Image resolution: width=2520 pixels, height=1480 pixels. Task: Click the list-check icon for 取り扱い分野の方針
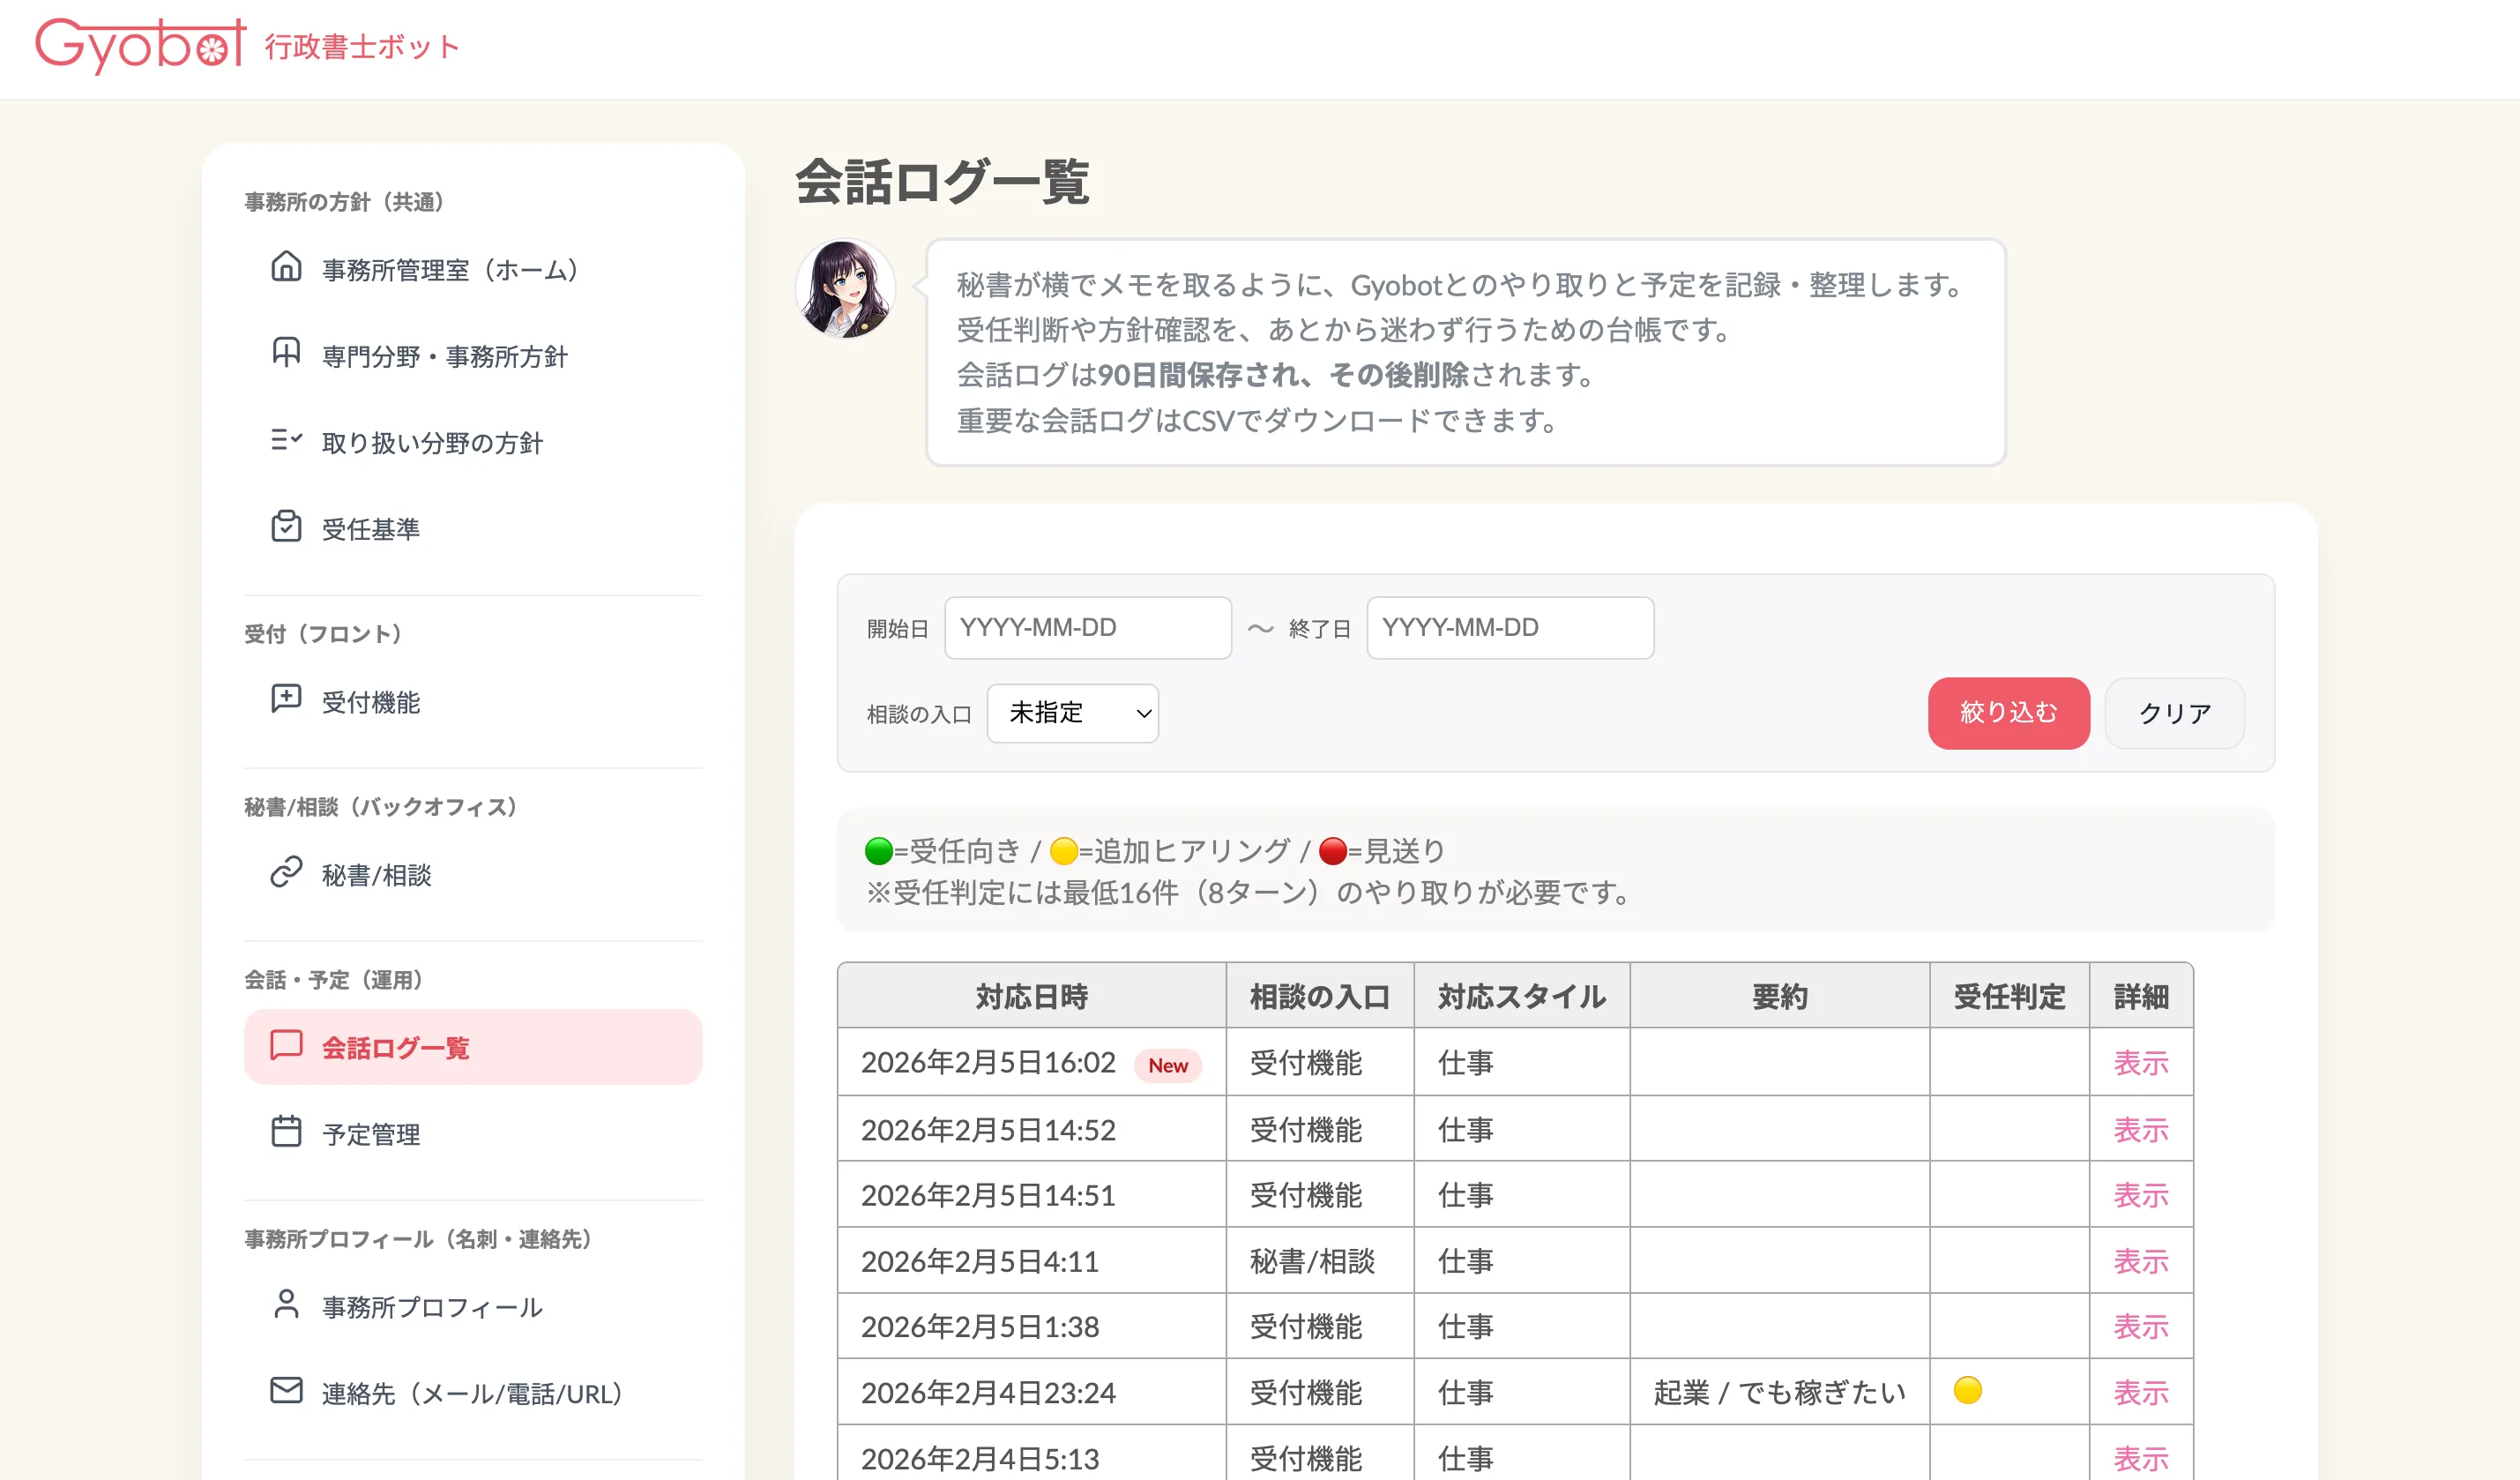click(286, 440)
